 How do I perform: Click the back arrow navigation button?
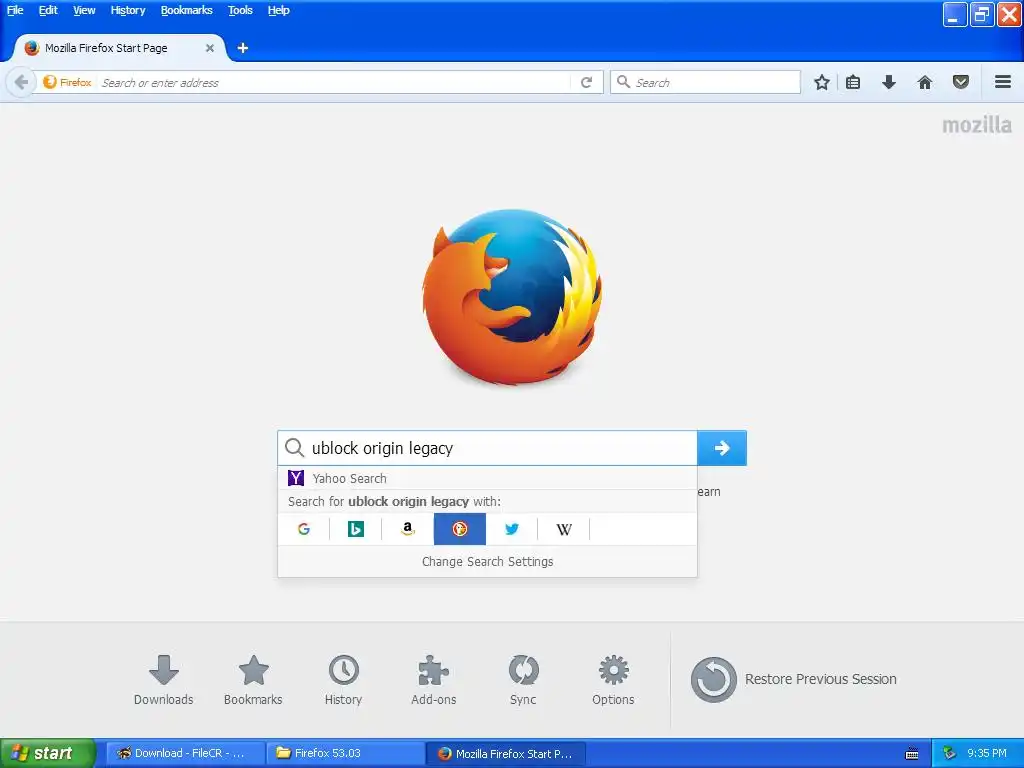[21, 82]
